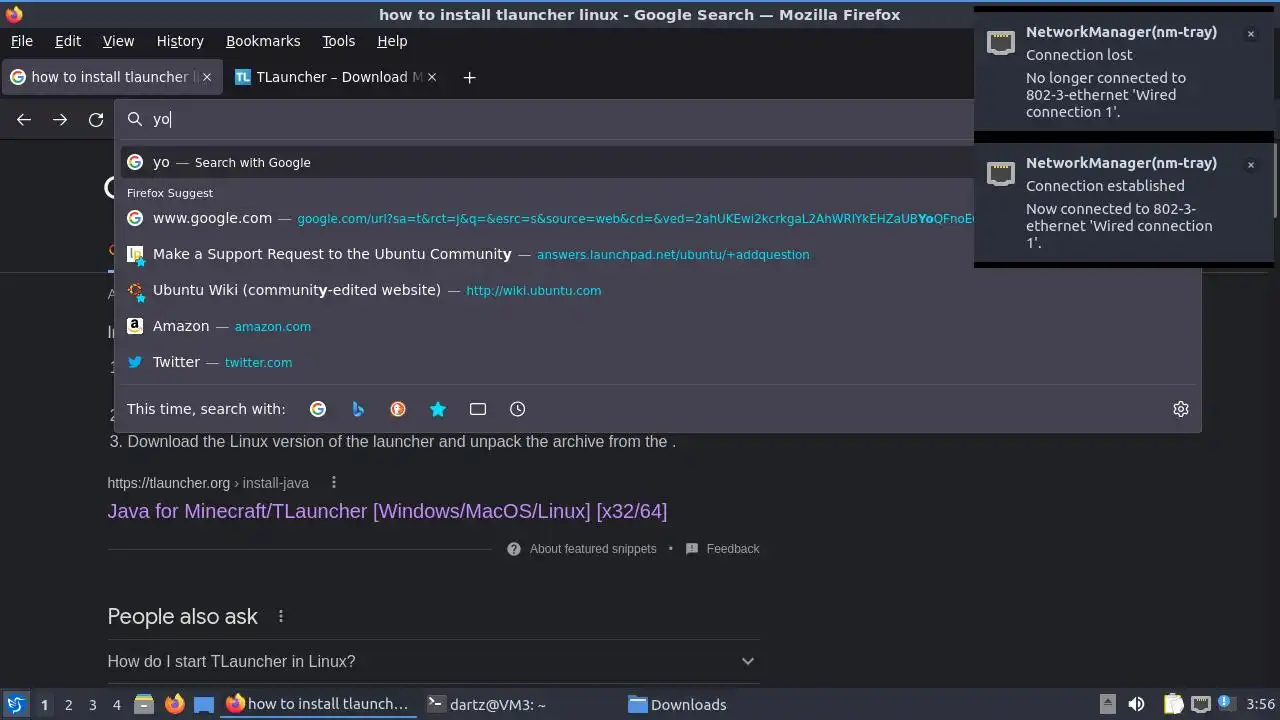Click the About featured snippets link
The height and width of the screenshot is (720, 1280).
(593, 549)
